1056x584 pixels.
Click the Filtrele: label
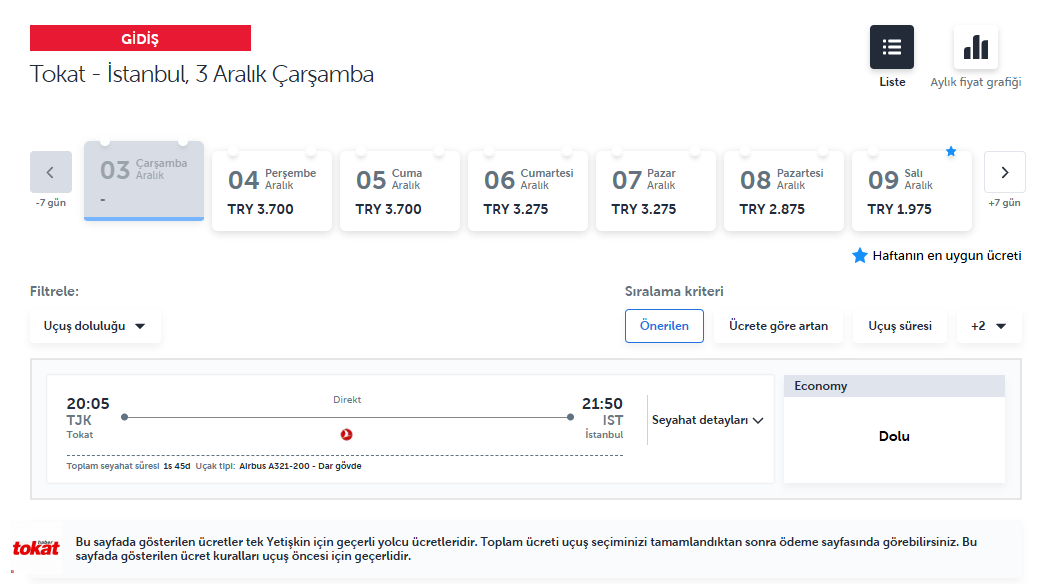[x=55, y=292]
